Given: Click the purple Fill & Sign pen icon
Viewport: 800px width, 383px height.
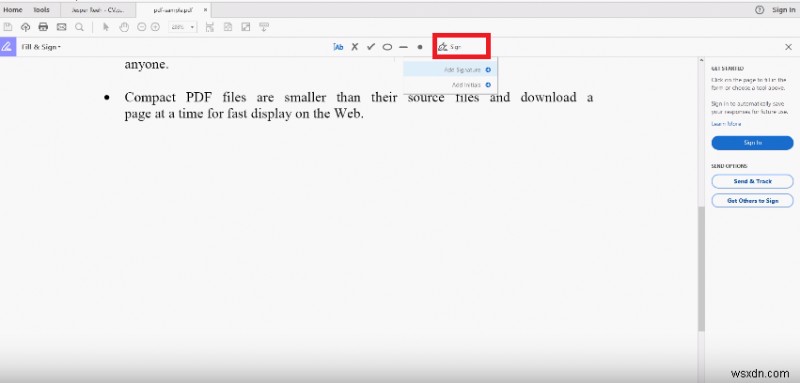Looking at the screenshot, I should tap(8, 47).
